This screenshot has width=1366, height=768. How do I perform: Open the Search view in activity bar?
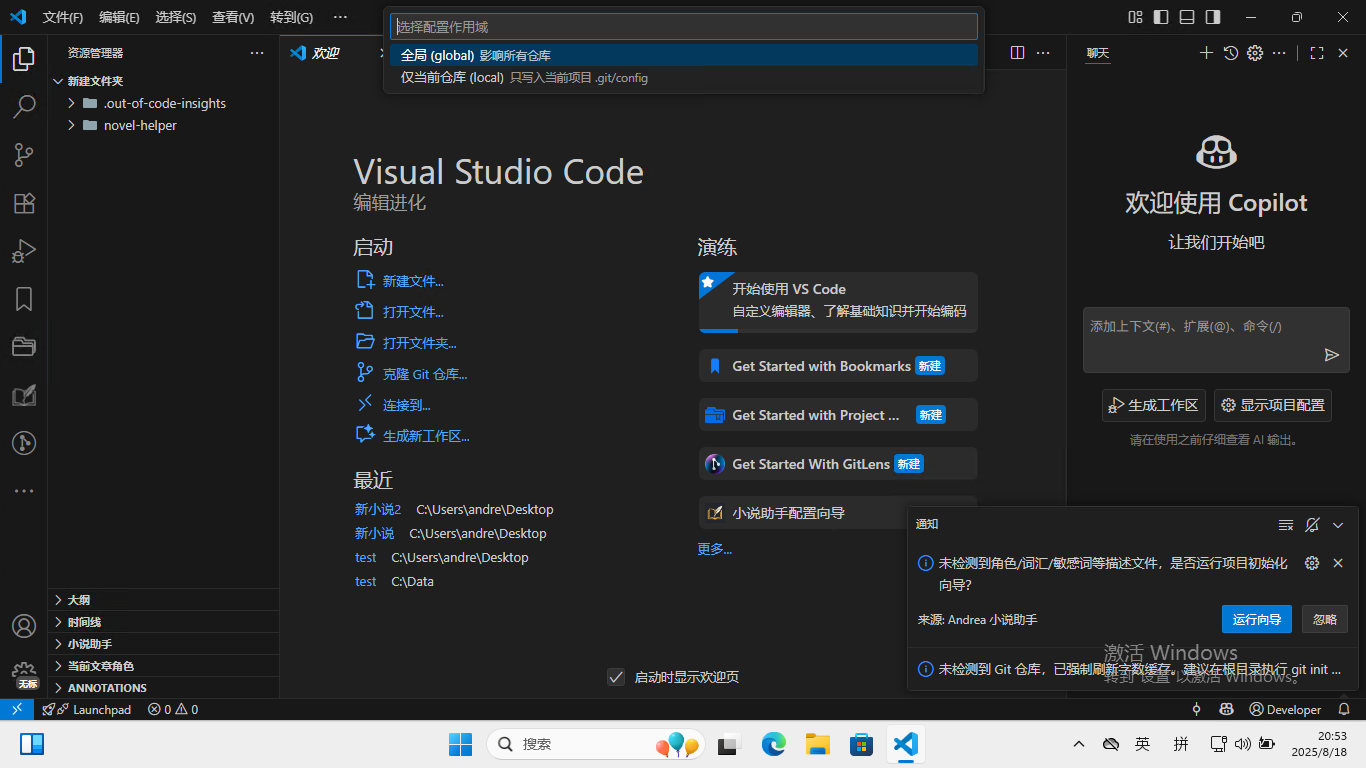(x=24, y=107)
